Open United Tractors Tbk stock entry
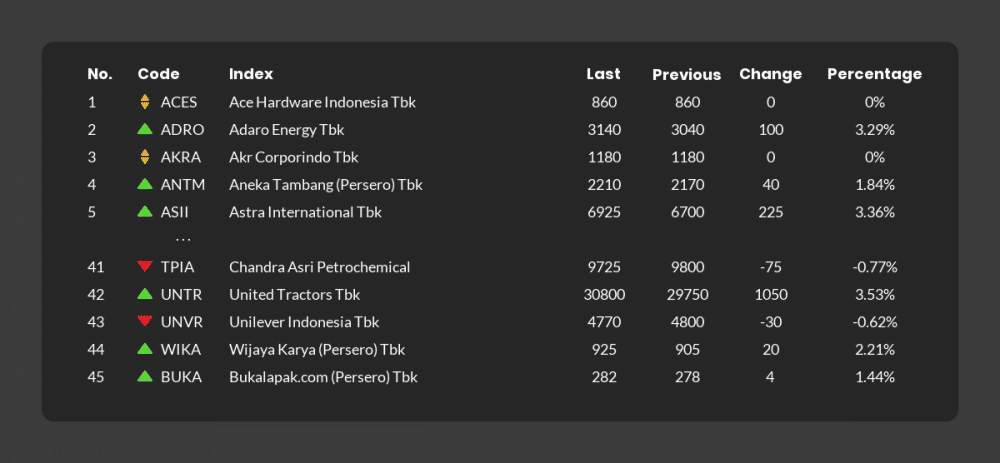The height and width of the screenshot is (463, 1000). click(x=295, y=295)
